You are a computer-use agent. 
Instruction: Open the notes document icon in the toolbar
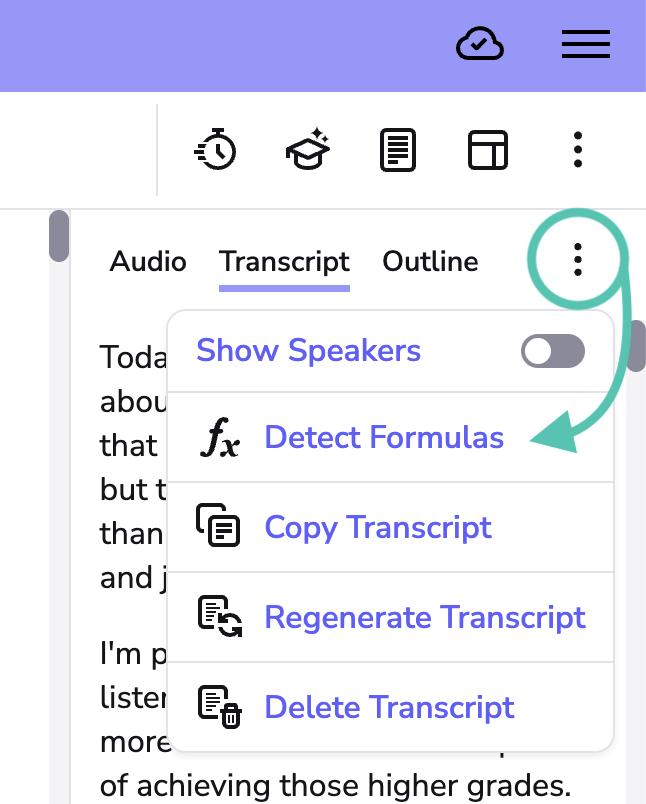(x=397, y=150)
